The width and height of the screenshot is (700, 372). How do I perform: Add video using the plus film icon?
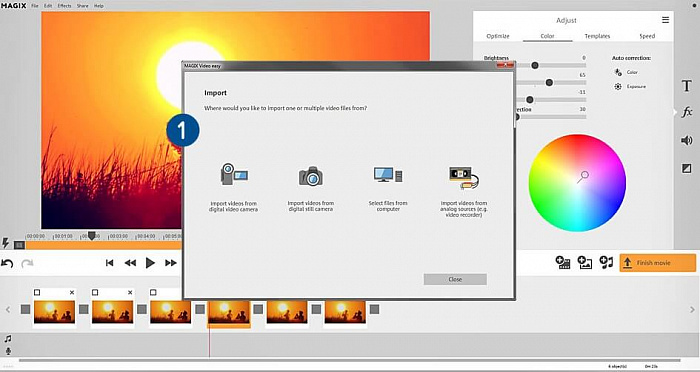pos(563,263)
